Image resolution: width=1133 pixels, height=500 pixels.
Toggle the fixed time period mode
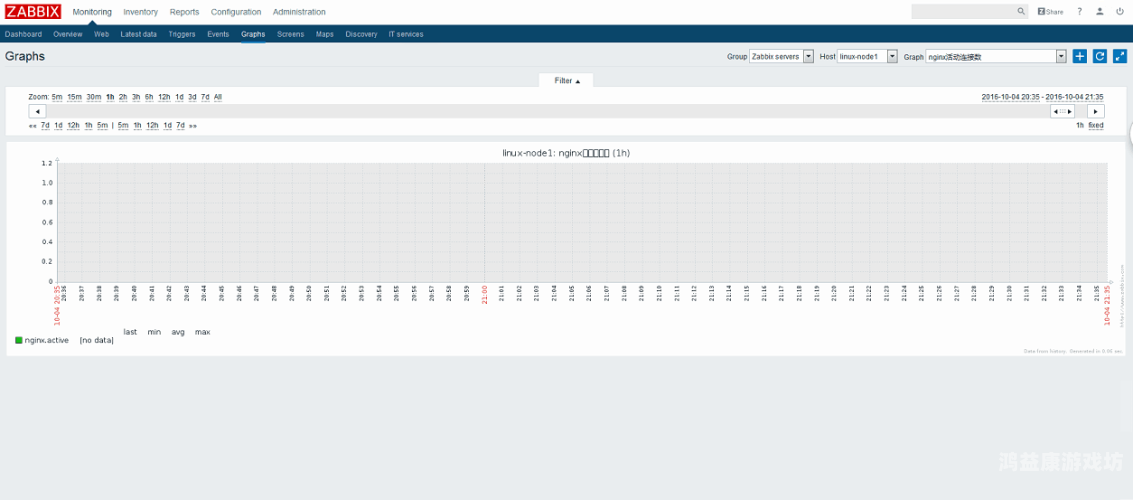pyautogui.click(x=1096, y=125)
